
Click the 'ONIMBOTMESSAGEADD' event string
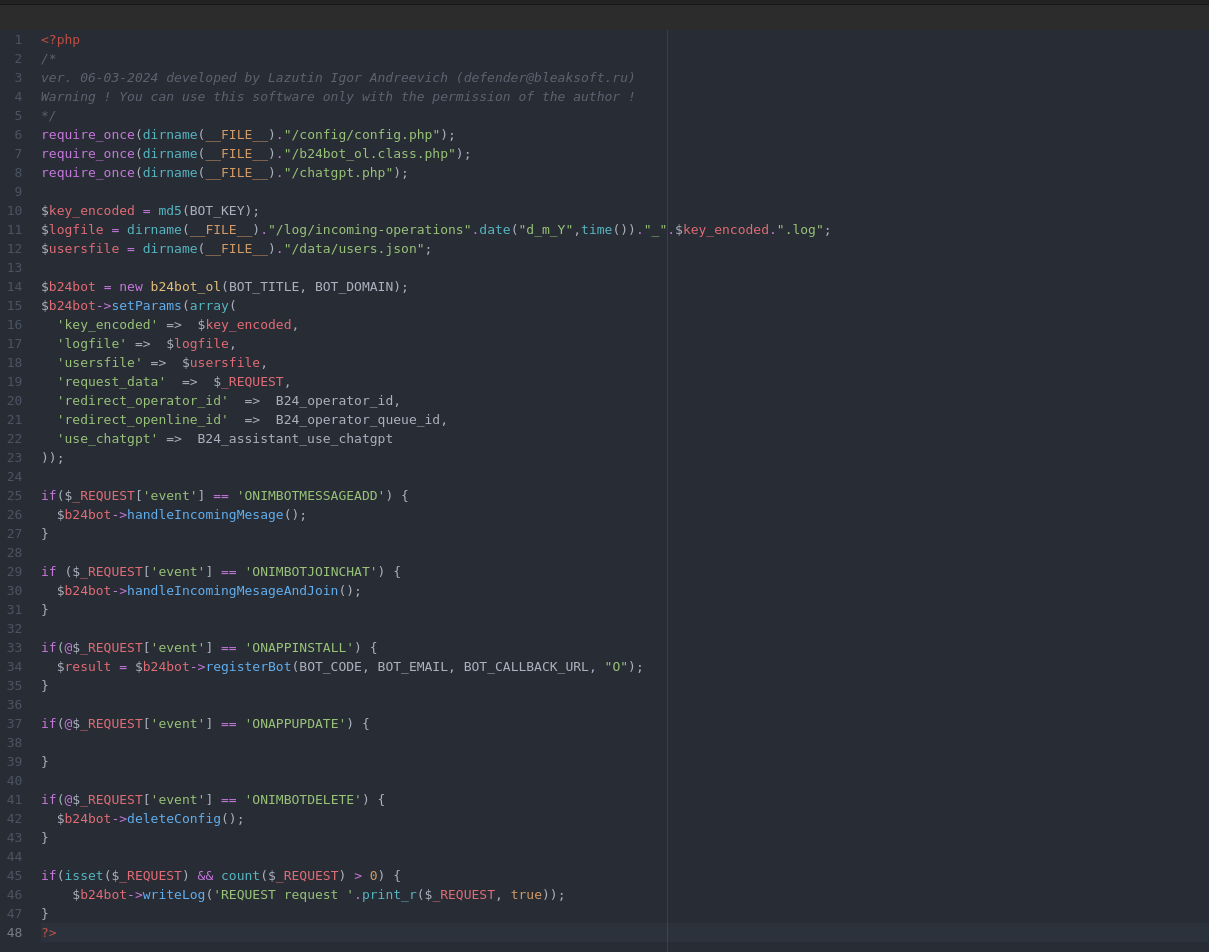(x=311, y=496)
